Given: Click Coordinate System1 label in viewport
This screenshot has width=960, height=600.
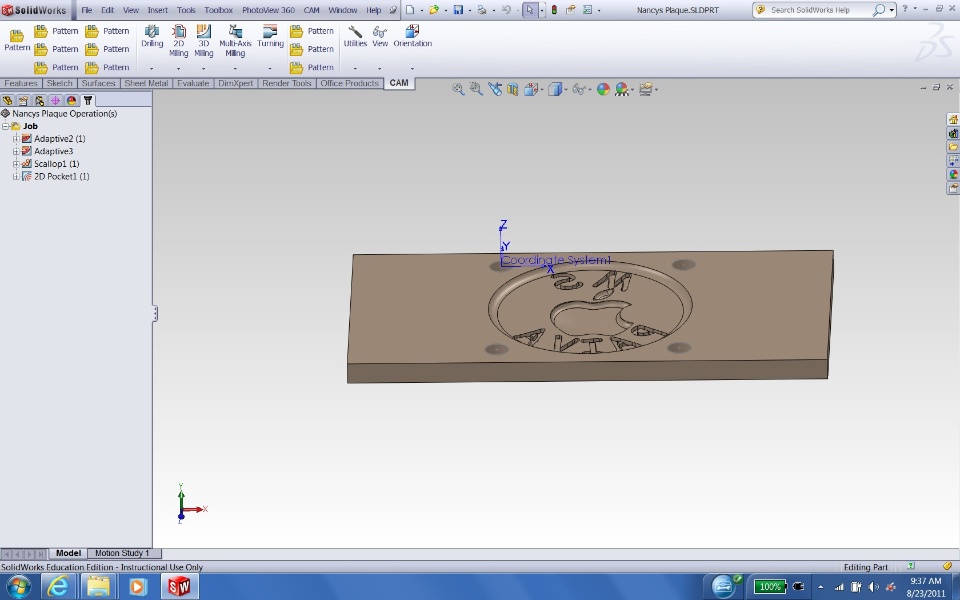Looking at the screenshot, I should [x=556, y=260].
